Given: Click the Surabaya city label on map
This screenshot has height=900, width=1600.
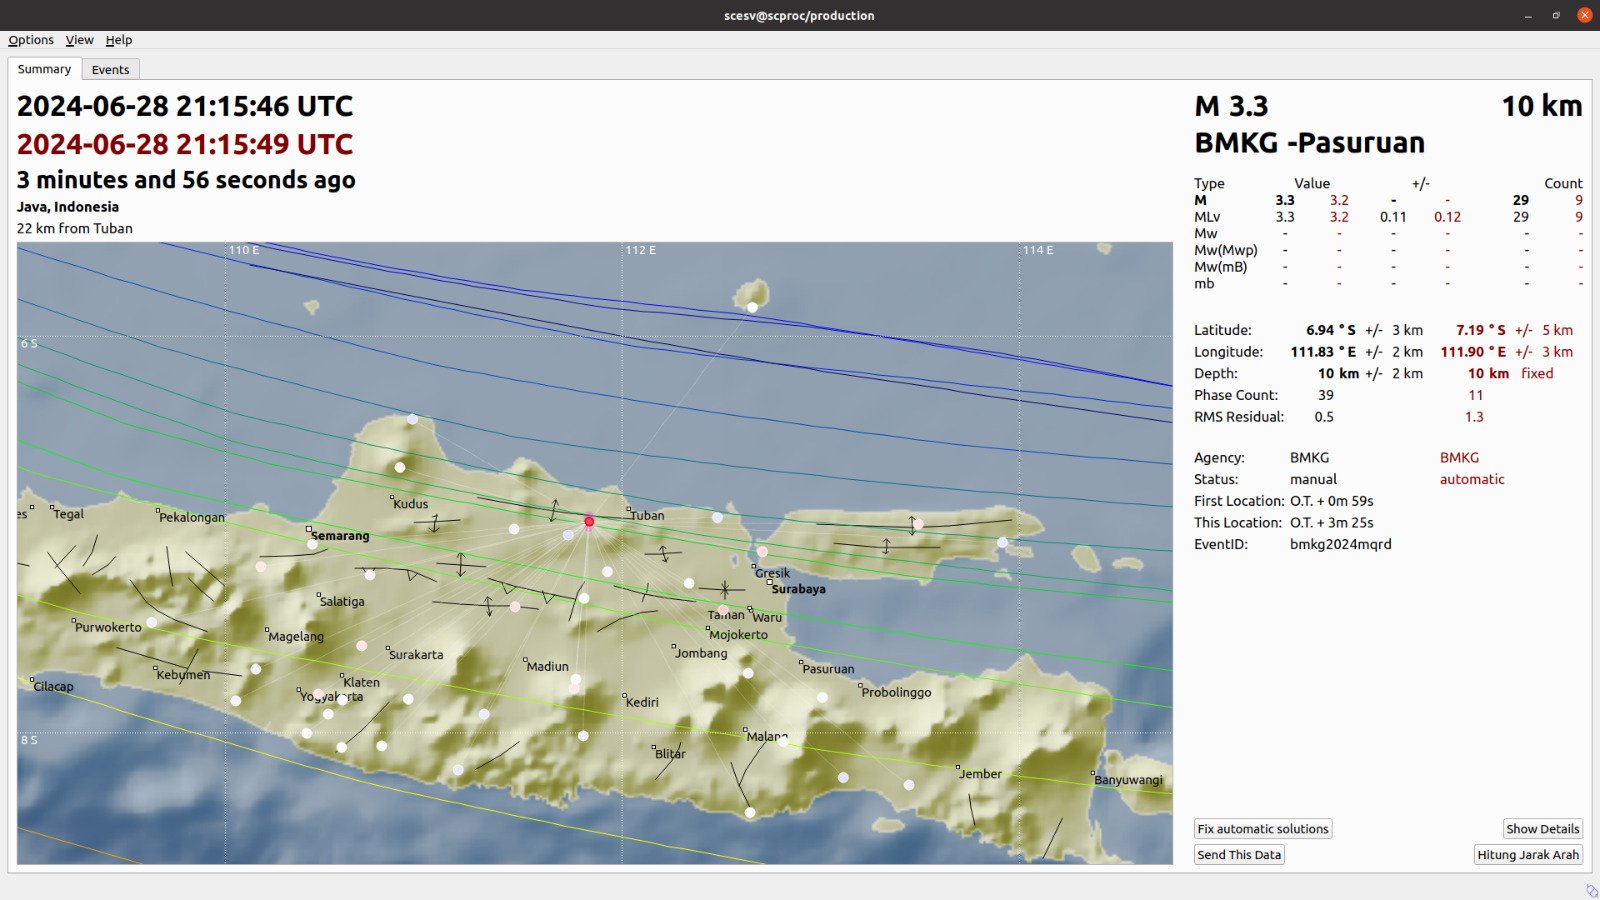Looking at the screenshot, I should tap(798, 589).
